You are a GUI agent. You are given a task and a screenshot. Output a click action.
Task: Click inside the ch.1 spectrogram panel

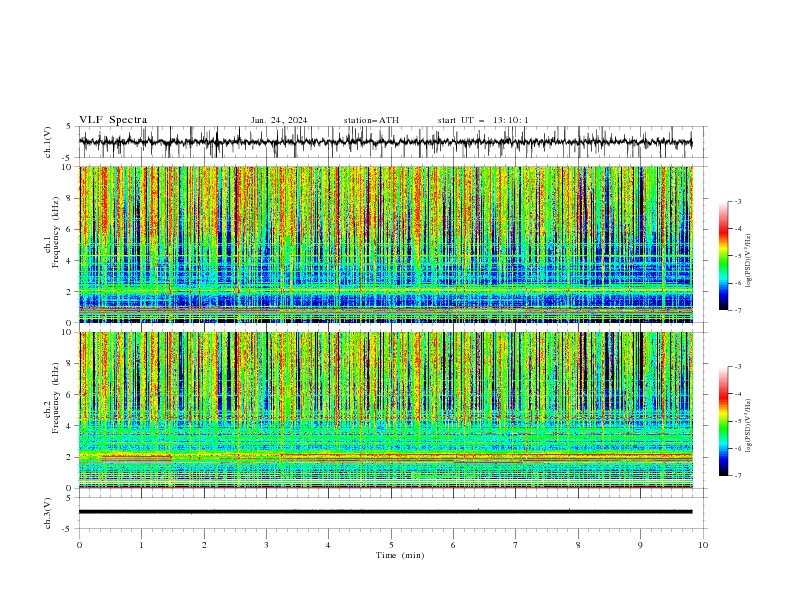[386, 244]
